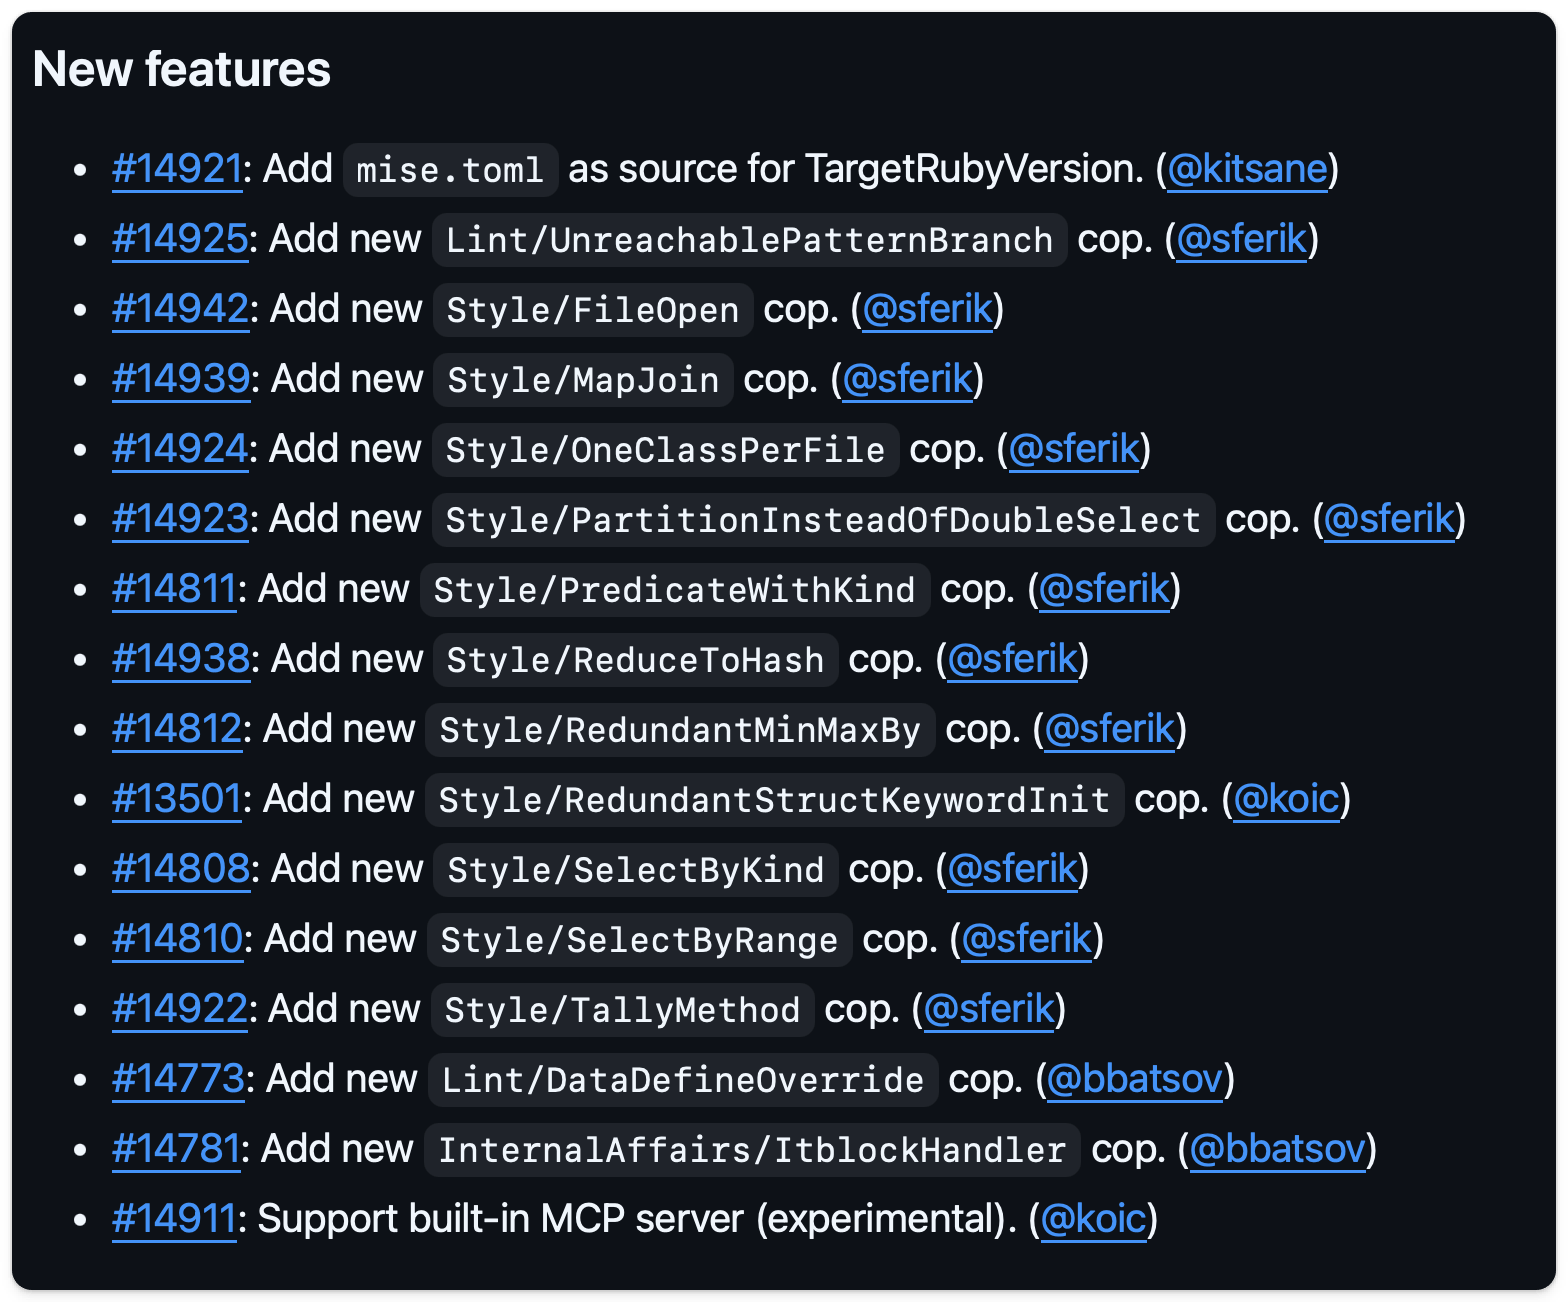Visit @sferik link on Style/TallyMethod line

point(989,1009)
